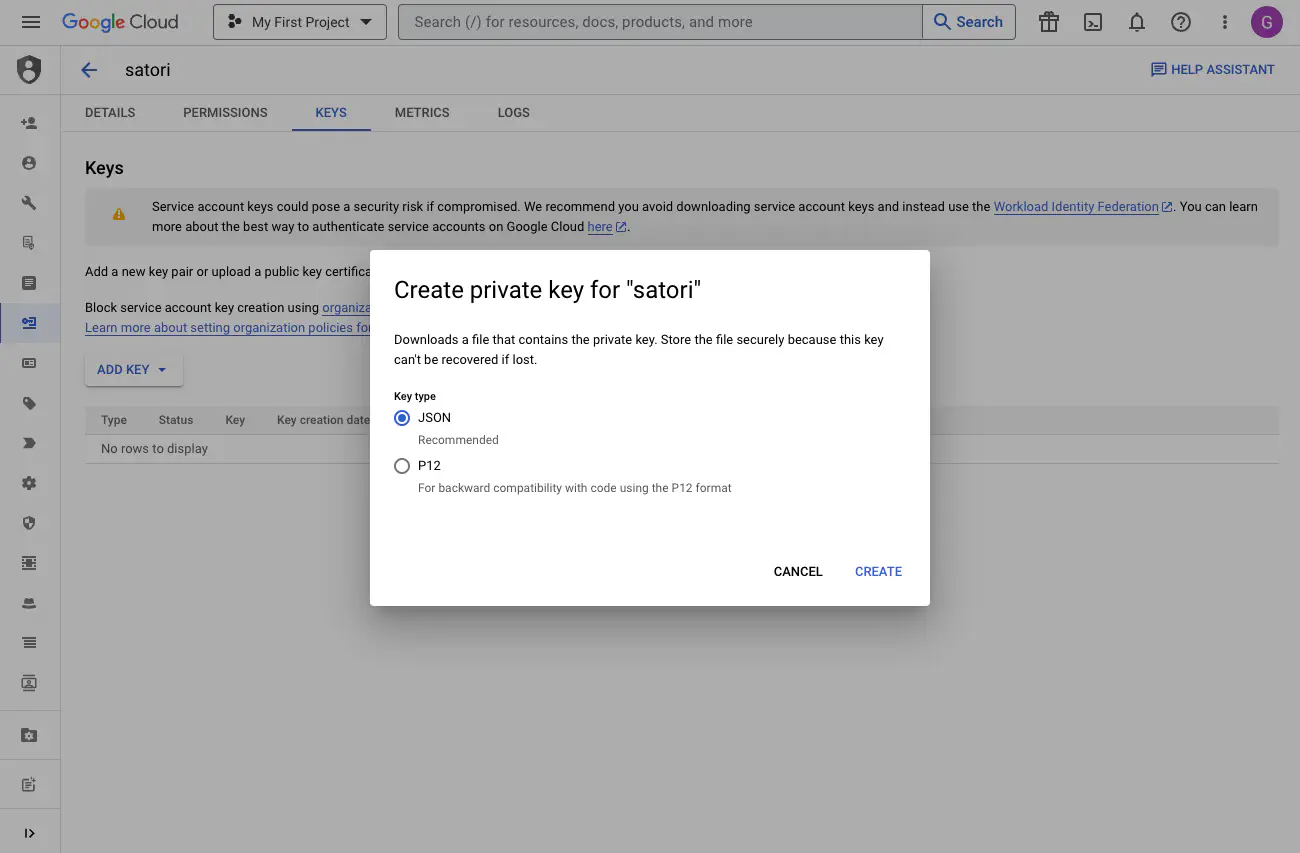Click the IAM & Admin shield icon
Viewport: 1300px width, 853px height.
29,70
